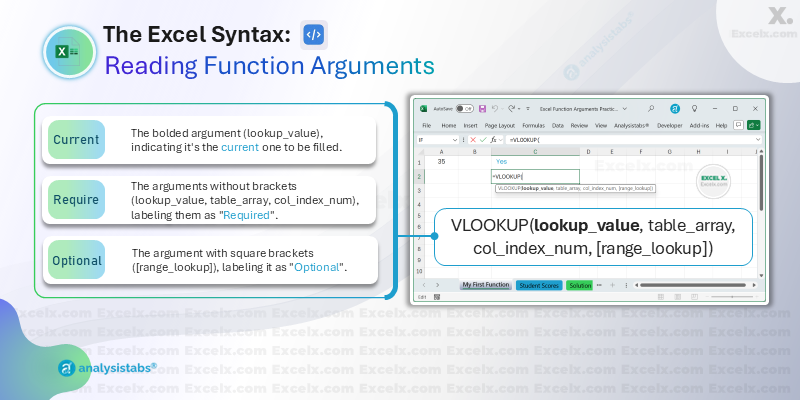Click the analysistabs logo at bottom left
Image resolution: width=800 pixels, height=400 pixels.
[x=107, y=368]
